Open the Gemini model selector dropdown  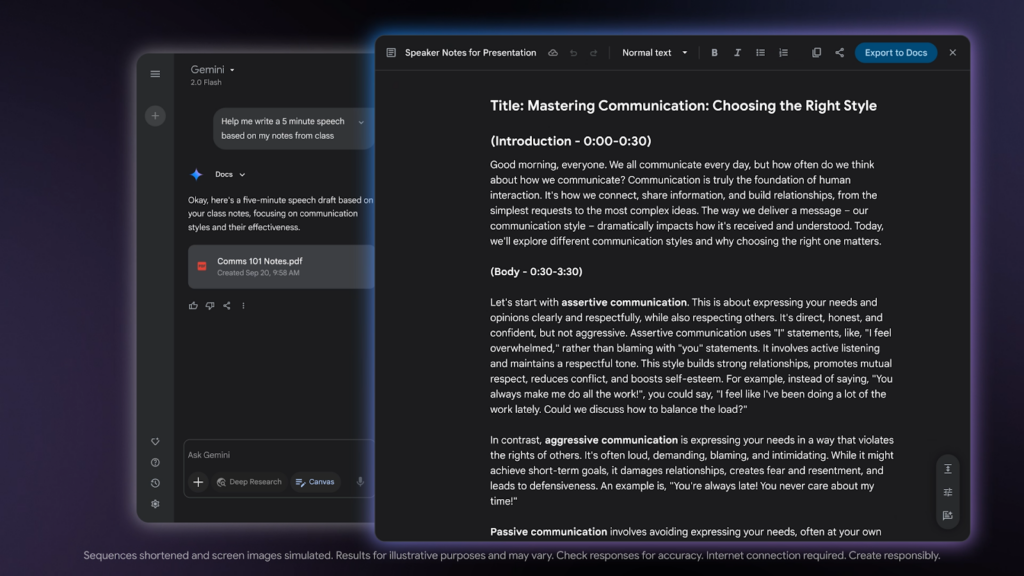[212, 69]
